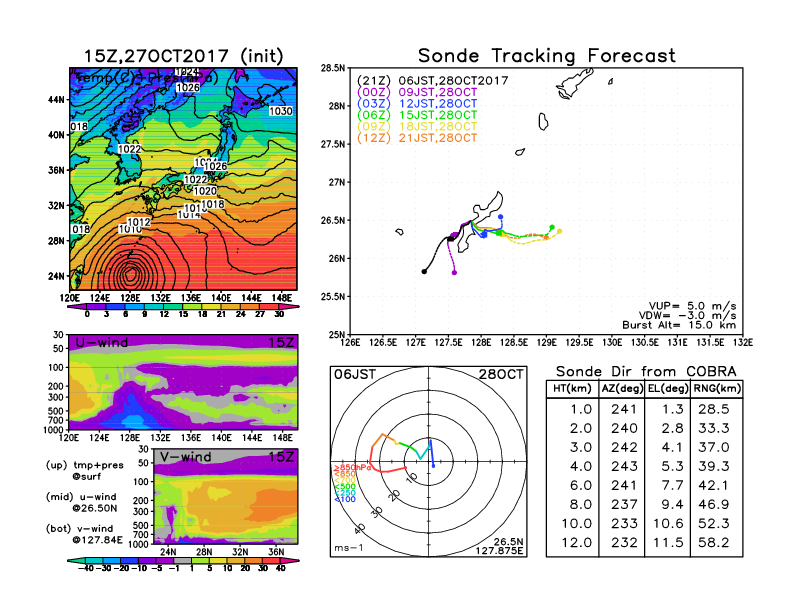Click the green '<500' hodograph legend entry
This screenshot has height=612, width=792.
[x=344, y=487]
